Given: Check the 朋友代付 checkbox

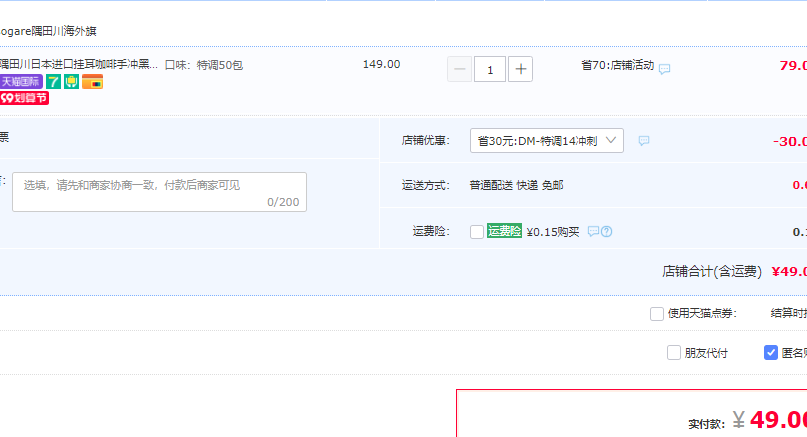Looking at the screenshot, I should (x=674, y=353).
